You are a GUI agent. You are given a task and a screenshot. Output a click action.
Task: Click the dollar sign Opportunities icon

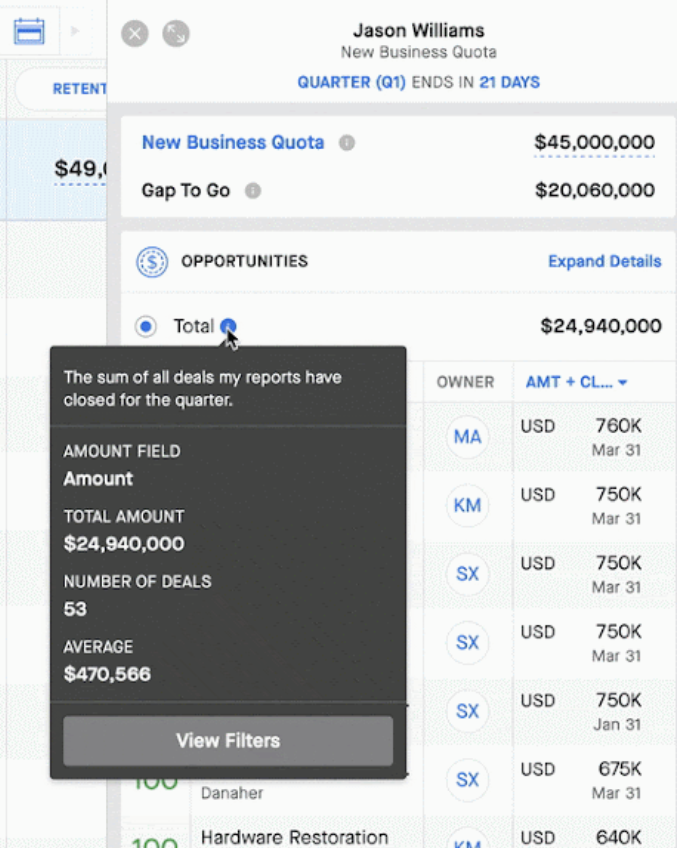pyautogui.click(x=152, y=262)
